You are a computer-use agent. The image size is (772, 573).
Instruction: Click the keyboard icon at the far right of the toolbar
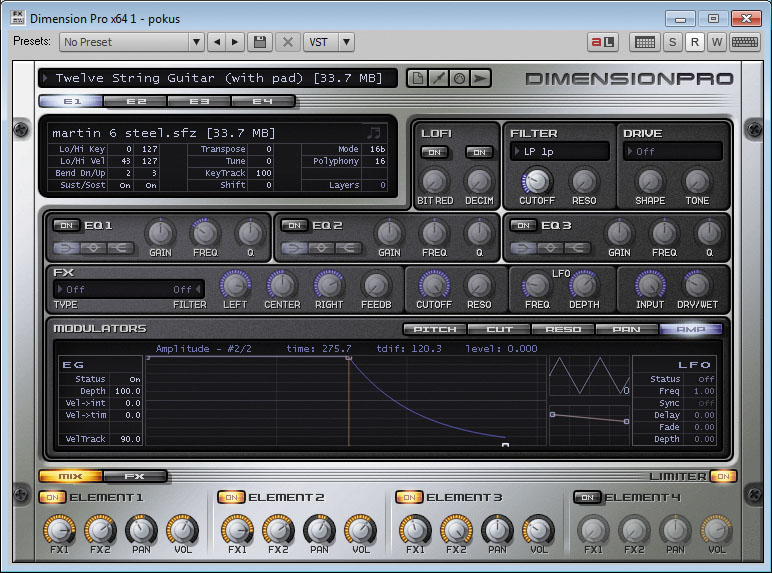pyautogui.click(x=743, y=42)
